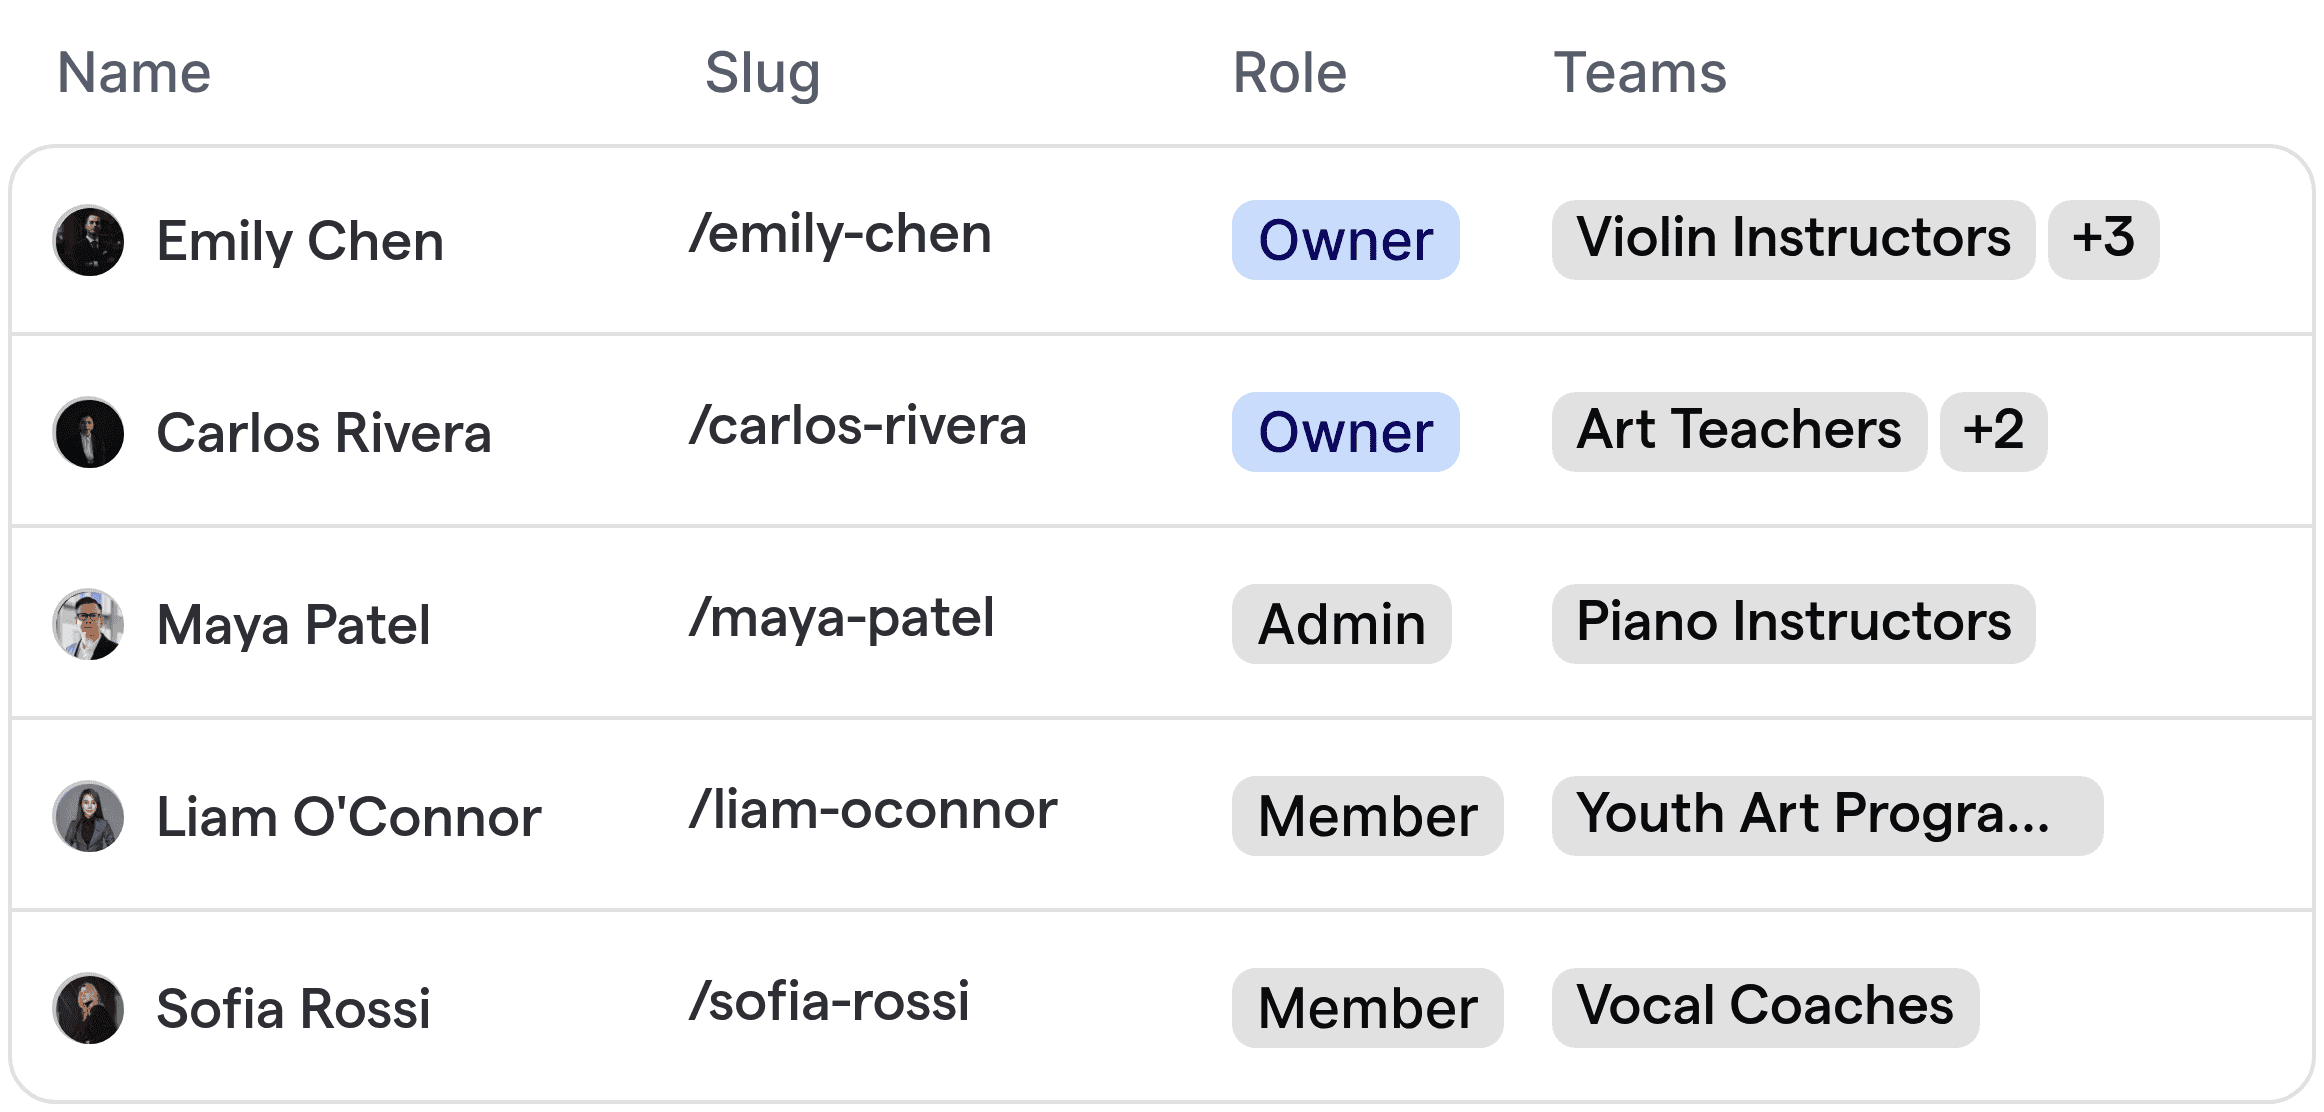Click Sofia Rossi's Member role badge
The image size is (2324, 1112).
pyautogui.click(x=1367, y=1008)
